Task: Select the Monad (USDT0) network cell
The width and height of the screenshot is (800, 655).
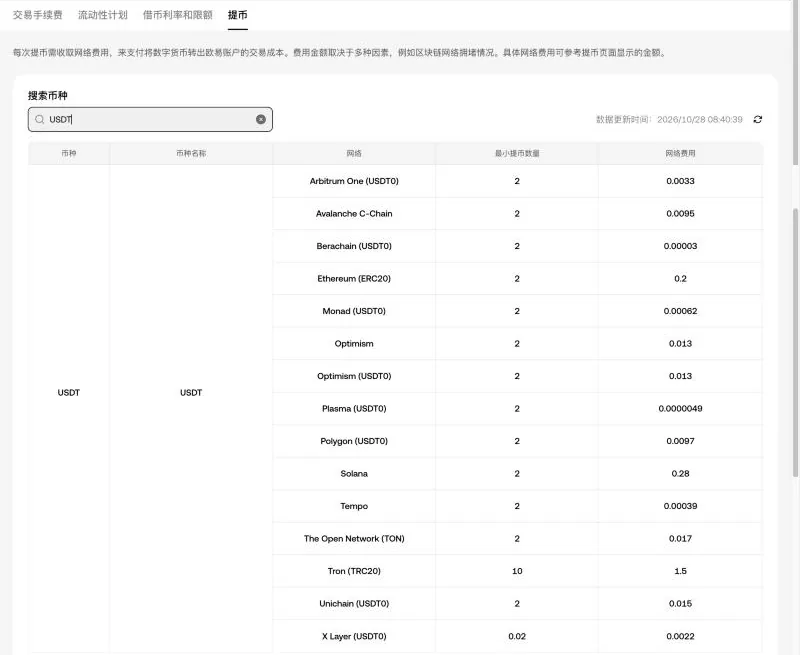Action: tap(354, 311)
